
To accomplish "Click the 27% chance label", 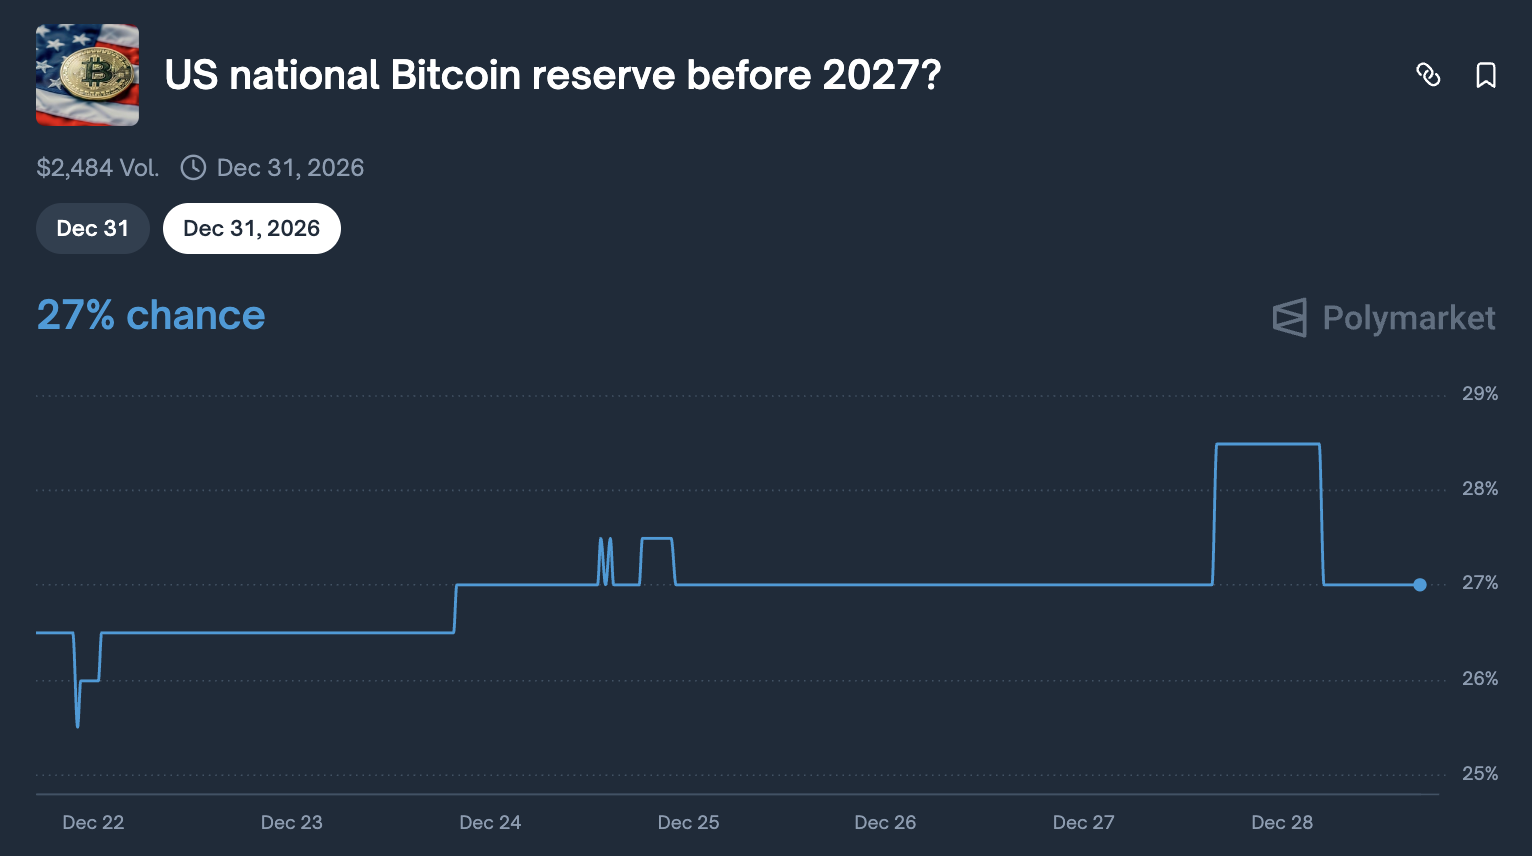I will pyautogui.click(x=150, y=315).
